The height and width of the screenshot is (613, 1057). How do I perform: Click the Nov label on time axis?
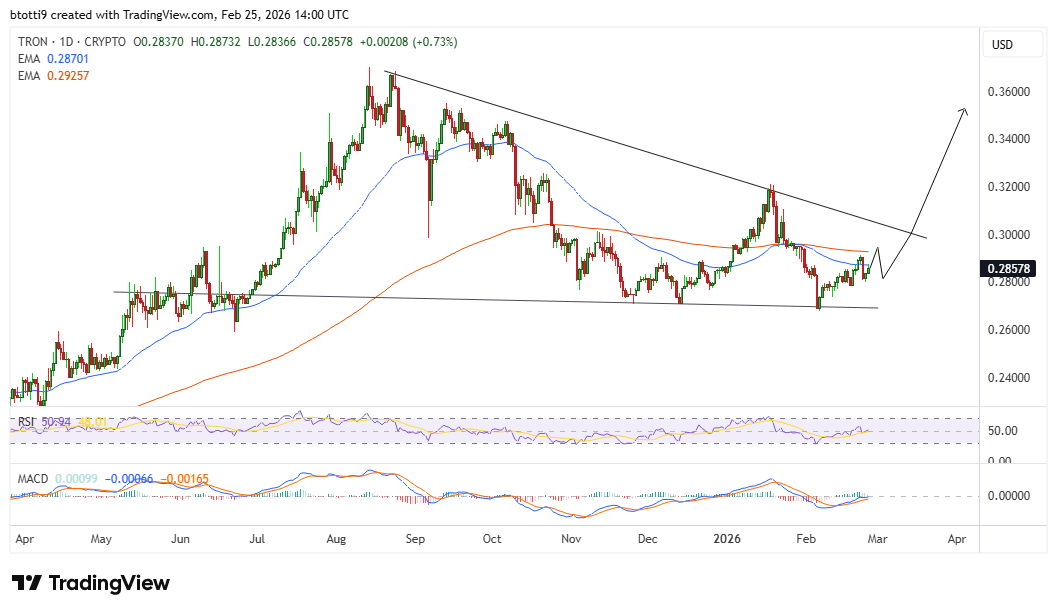(x=571, y=538)
